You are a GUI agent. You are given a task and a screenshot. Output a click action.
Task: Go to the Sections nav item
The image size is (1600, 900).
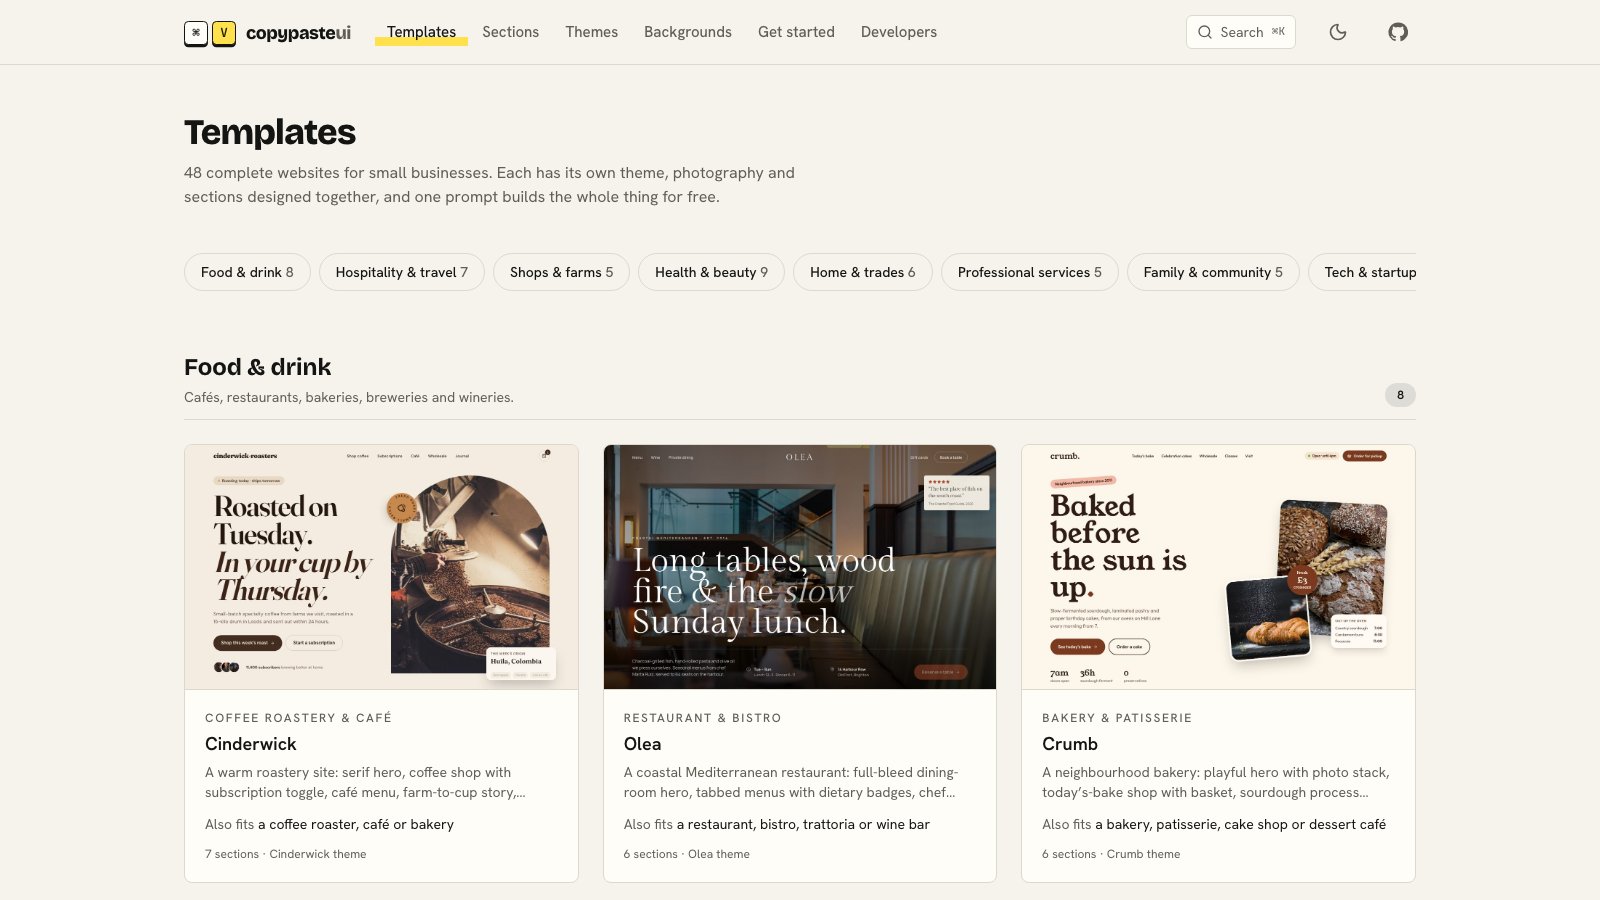[x=510, y=32]
